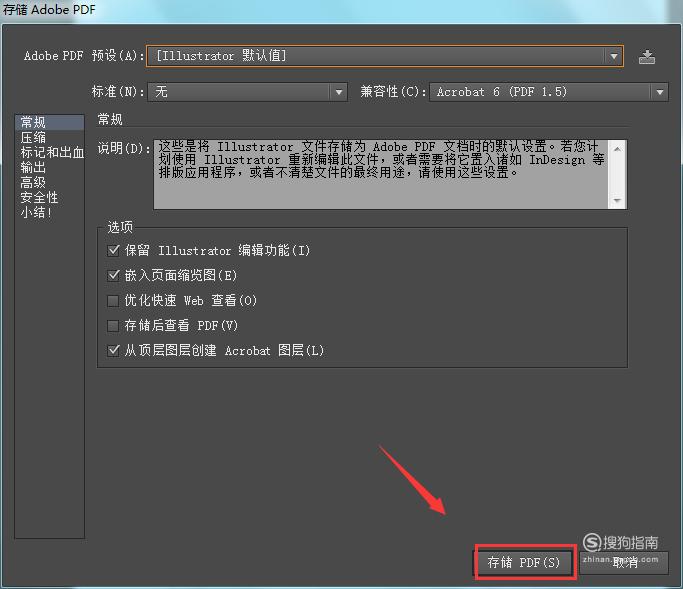Enable 存储后查看 PDF
The width and height of the screenshot is (683, 589).
pyautogui.click(x=113, y=325)
